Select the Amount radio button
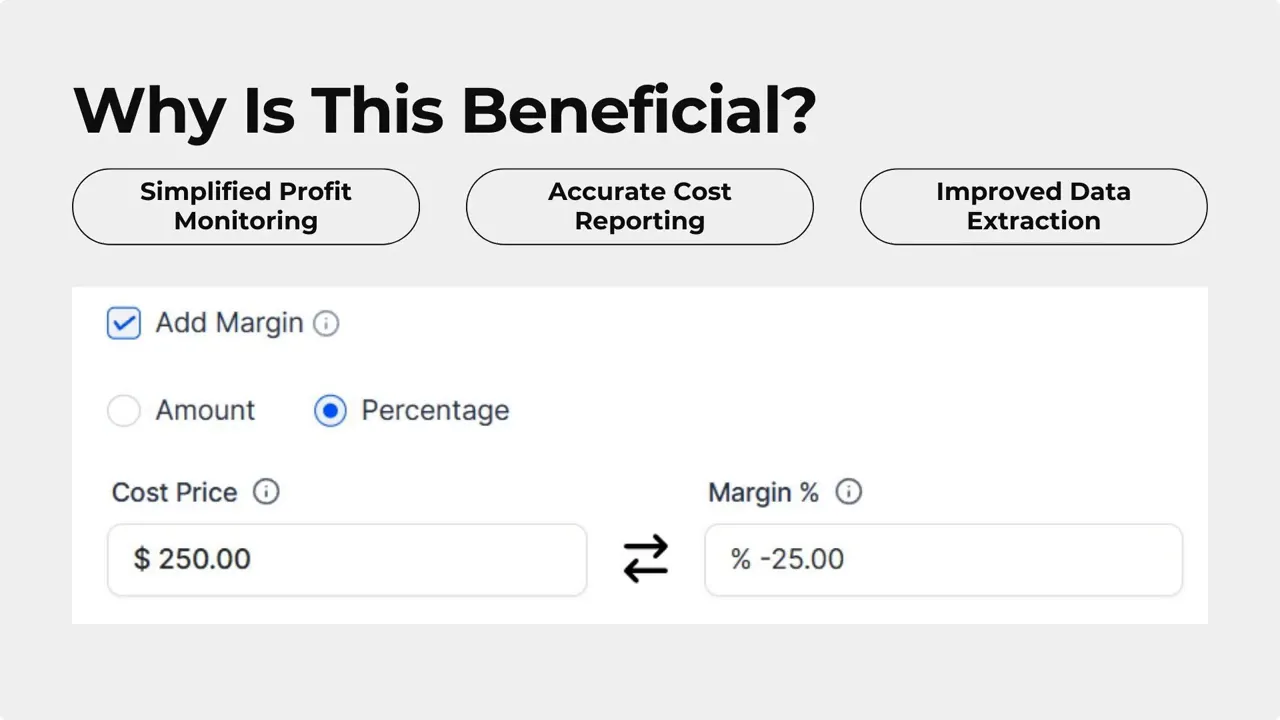1280x720 pixels. tap(123, 410)
